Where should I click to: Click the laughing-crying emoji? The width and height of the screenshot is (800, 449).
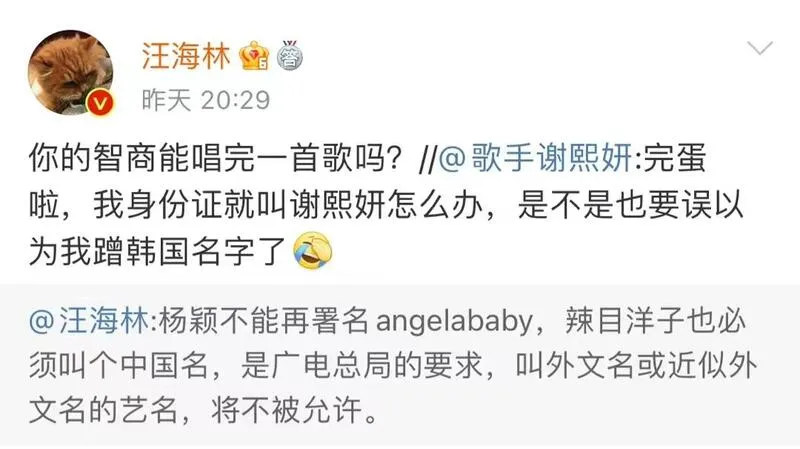[313, 251]
